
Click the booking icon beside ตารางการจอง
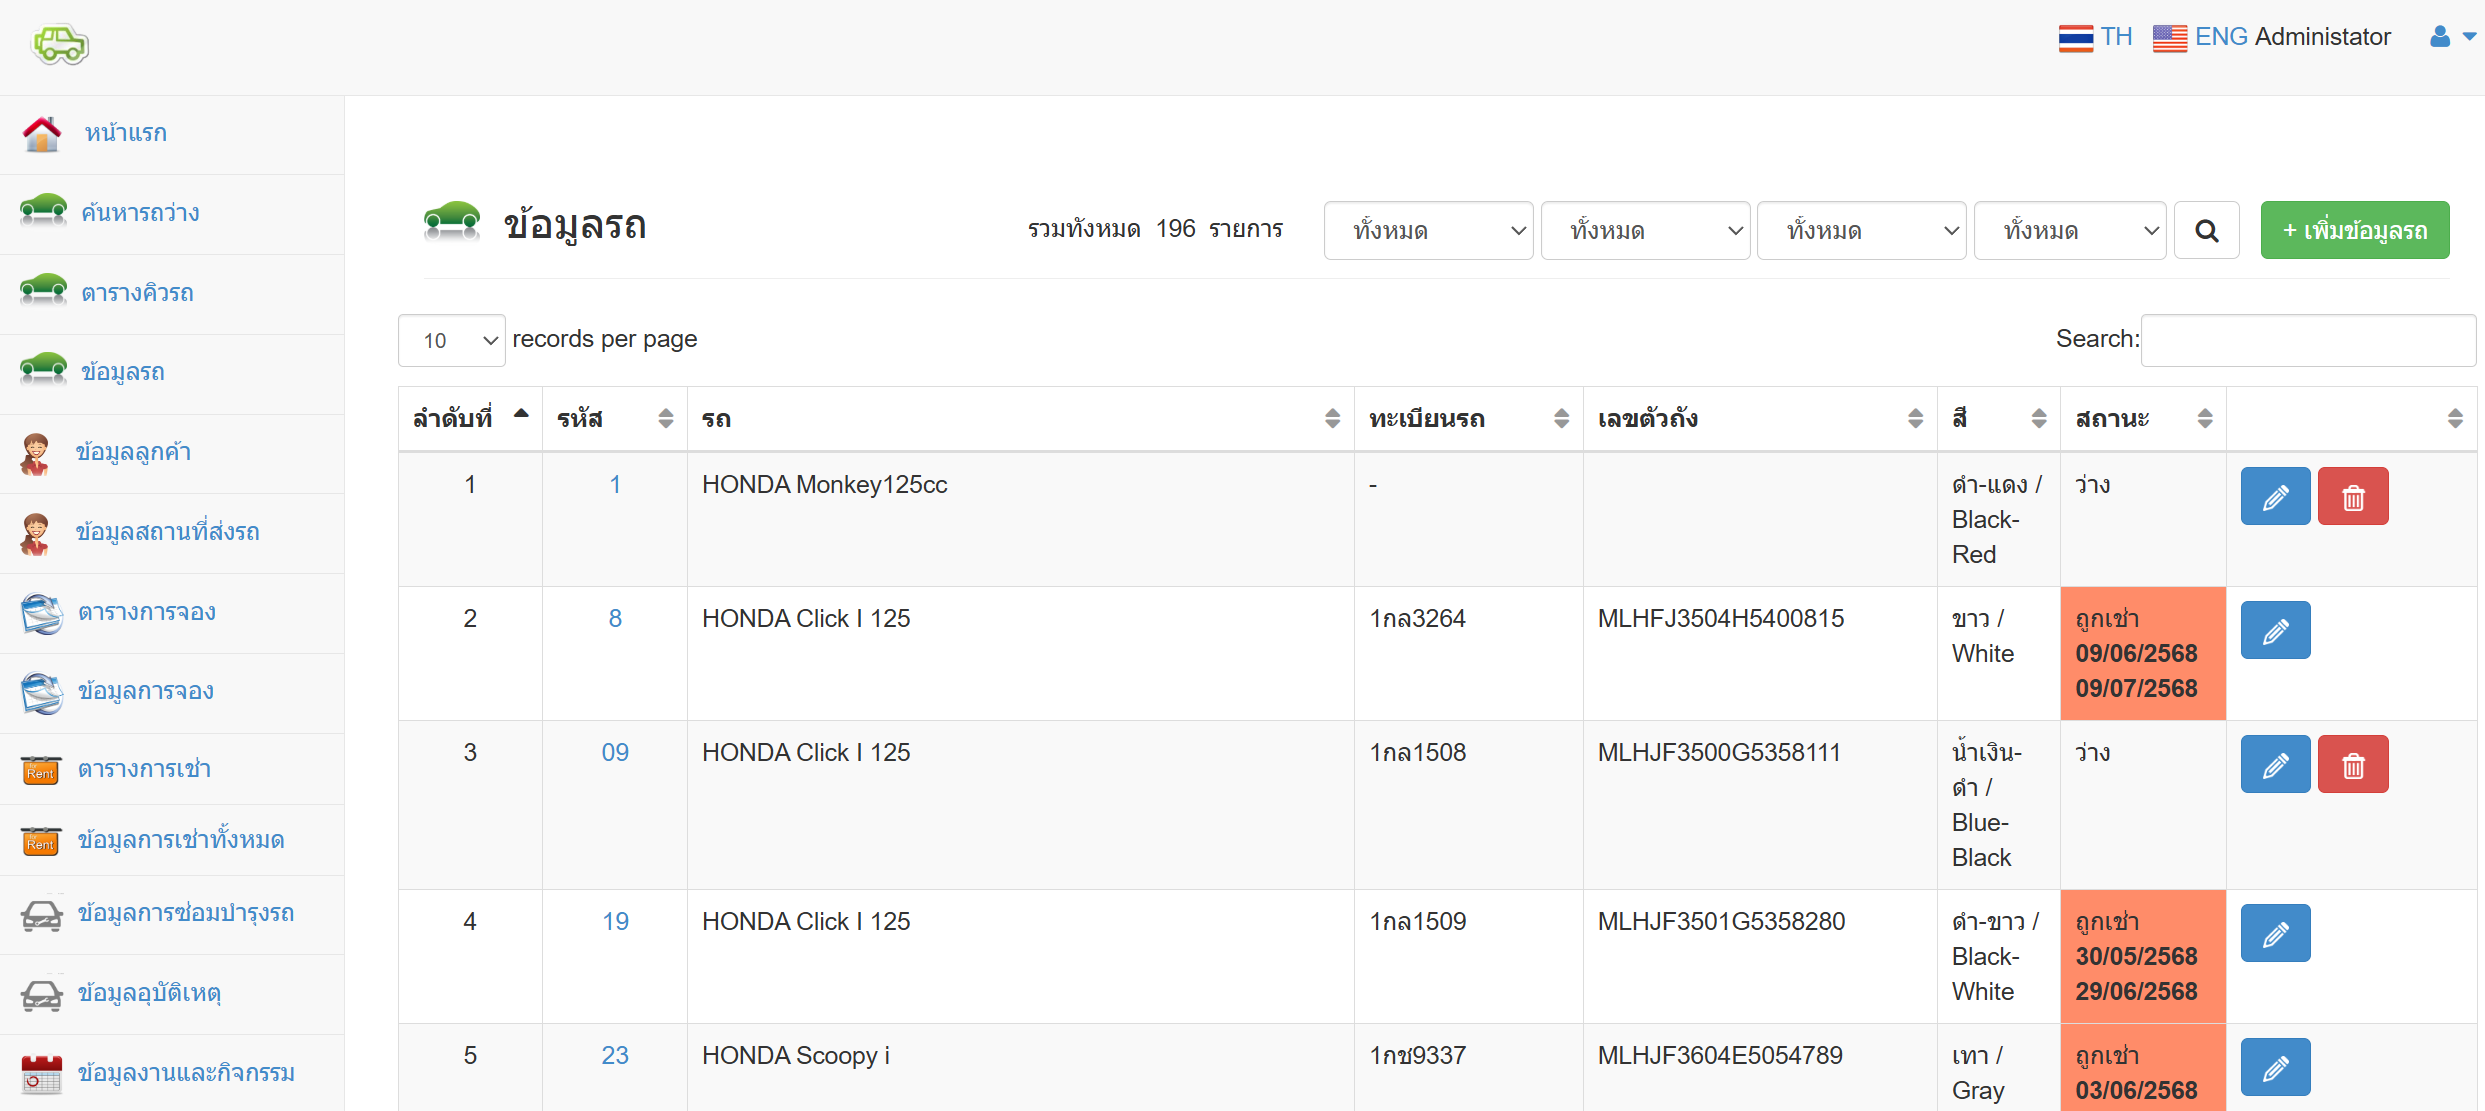coord(42,613)
